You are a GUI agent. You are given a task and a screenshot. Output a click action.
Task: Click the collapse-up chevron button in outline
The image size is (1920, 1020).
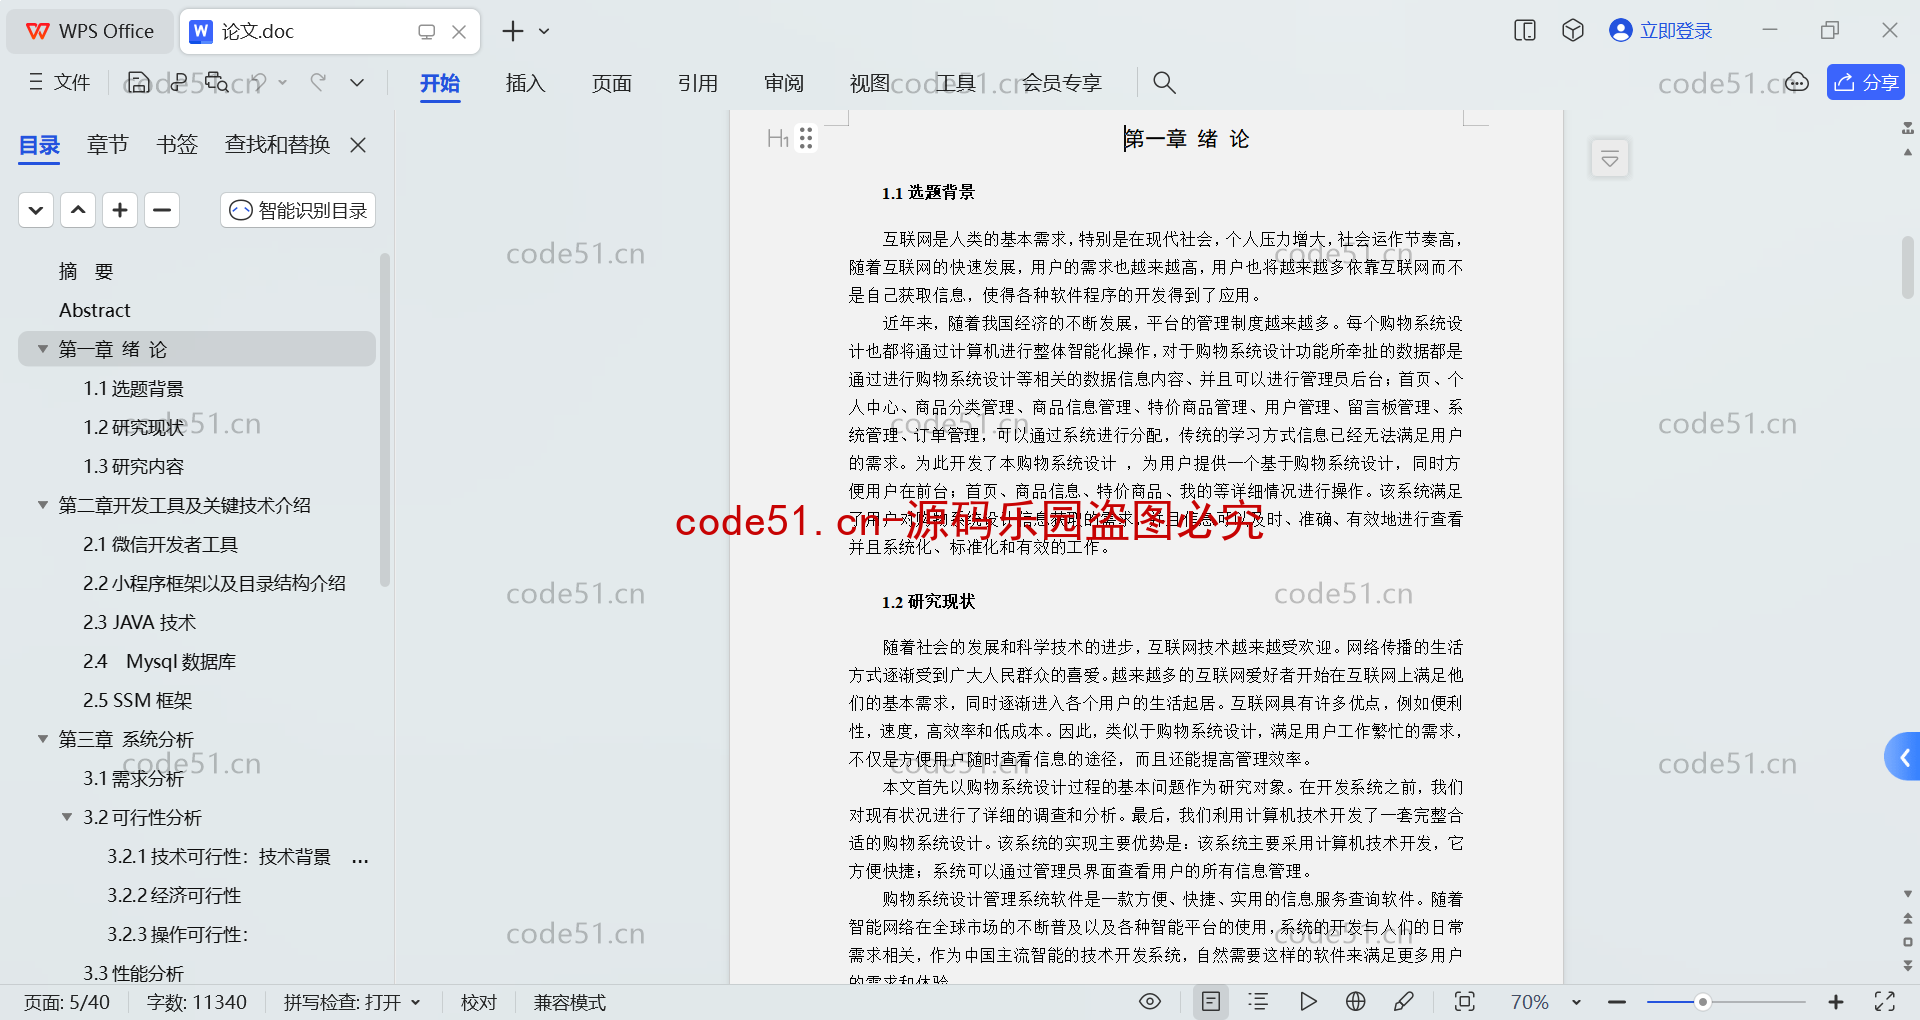coord(78,210)
